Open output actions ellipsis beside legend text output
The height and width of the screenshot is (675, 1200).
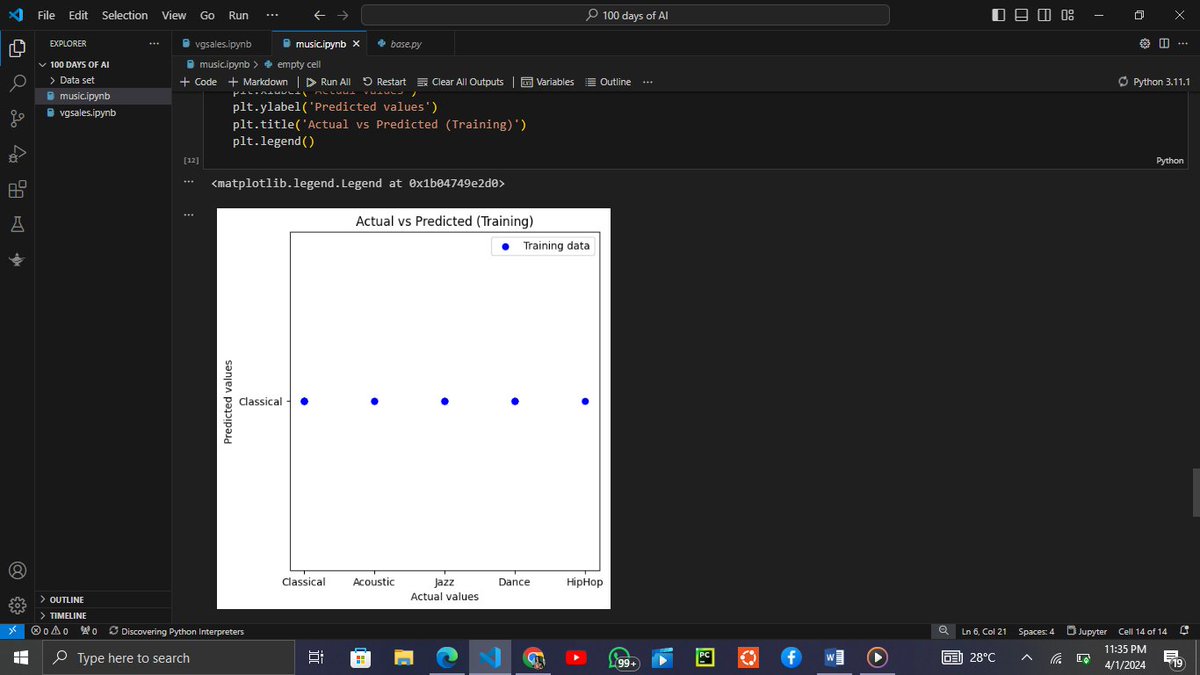coord(188,182)
